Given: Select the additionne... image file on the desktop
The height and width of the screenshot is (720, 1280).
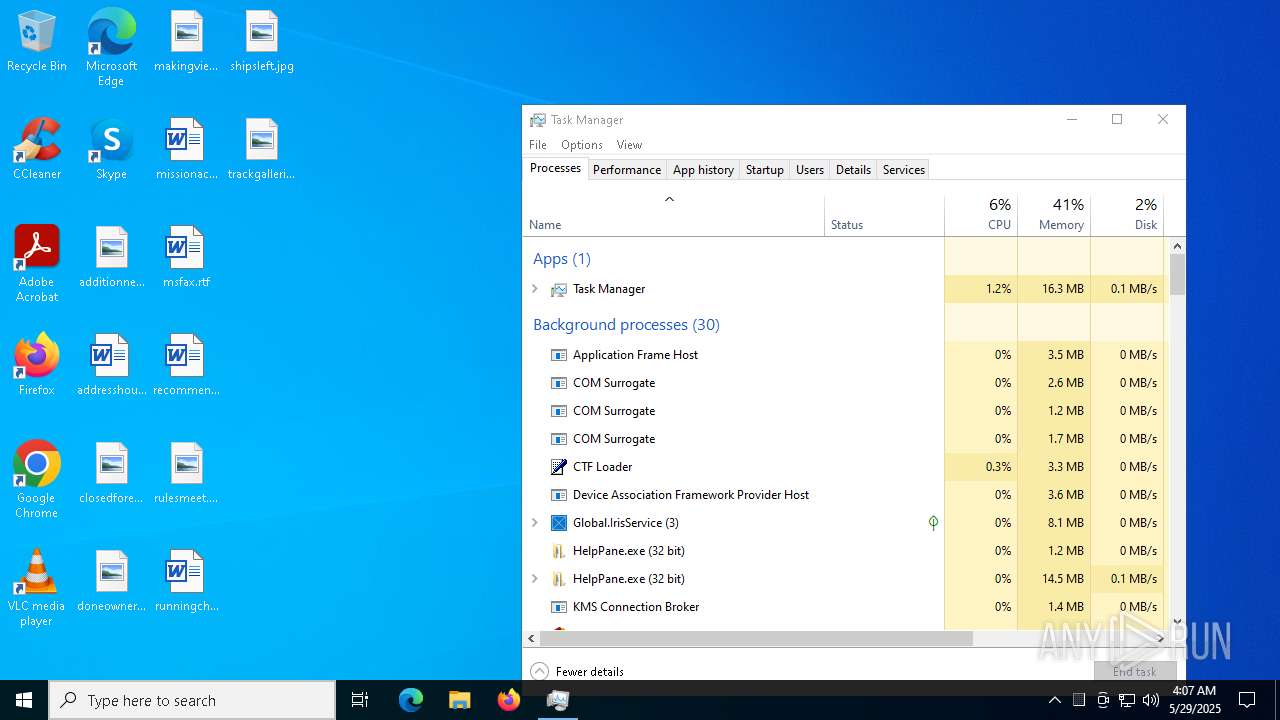Looking at the screenshot, I should pos(111,258).
